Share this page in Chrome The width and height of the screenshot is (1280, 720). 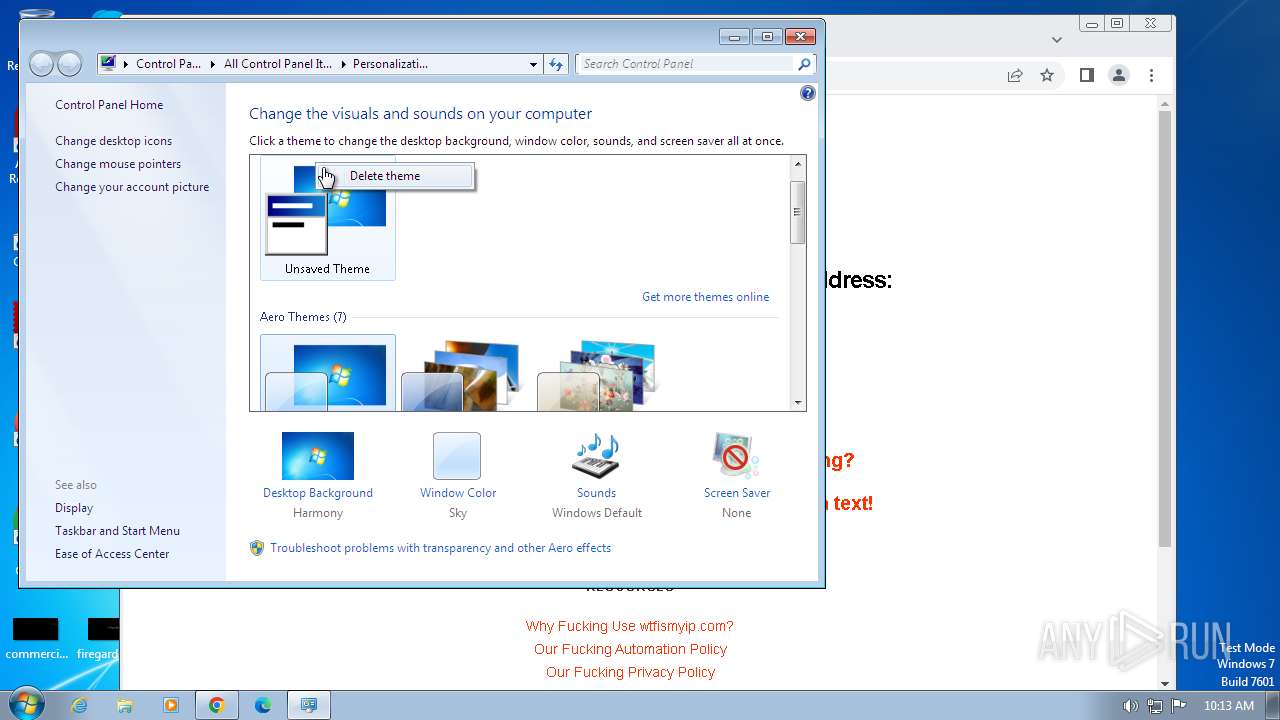(1015, 75)
